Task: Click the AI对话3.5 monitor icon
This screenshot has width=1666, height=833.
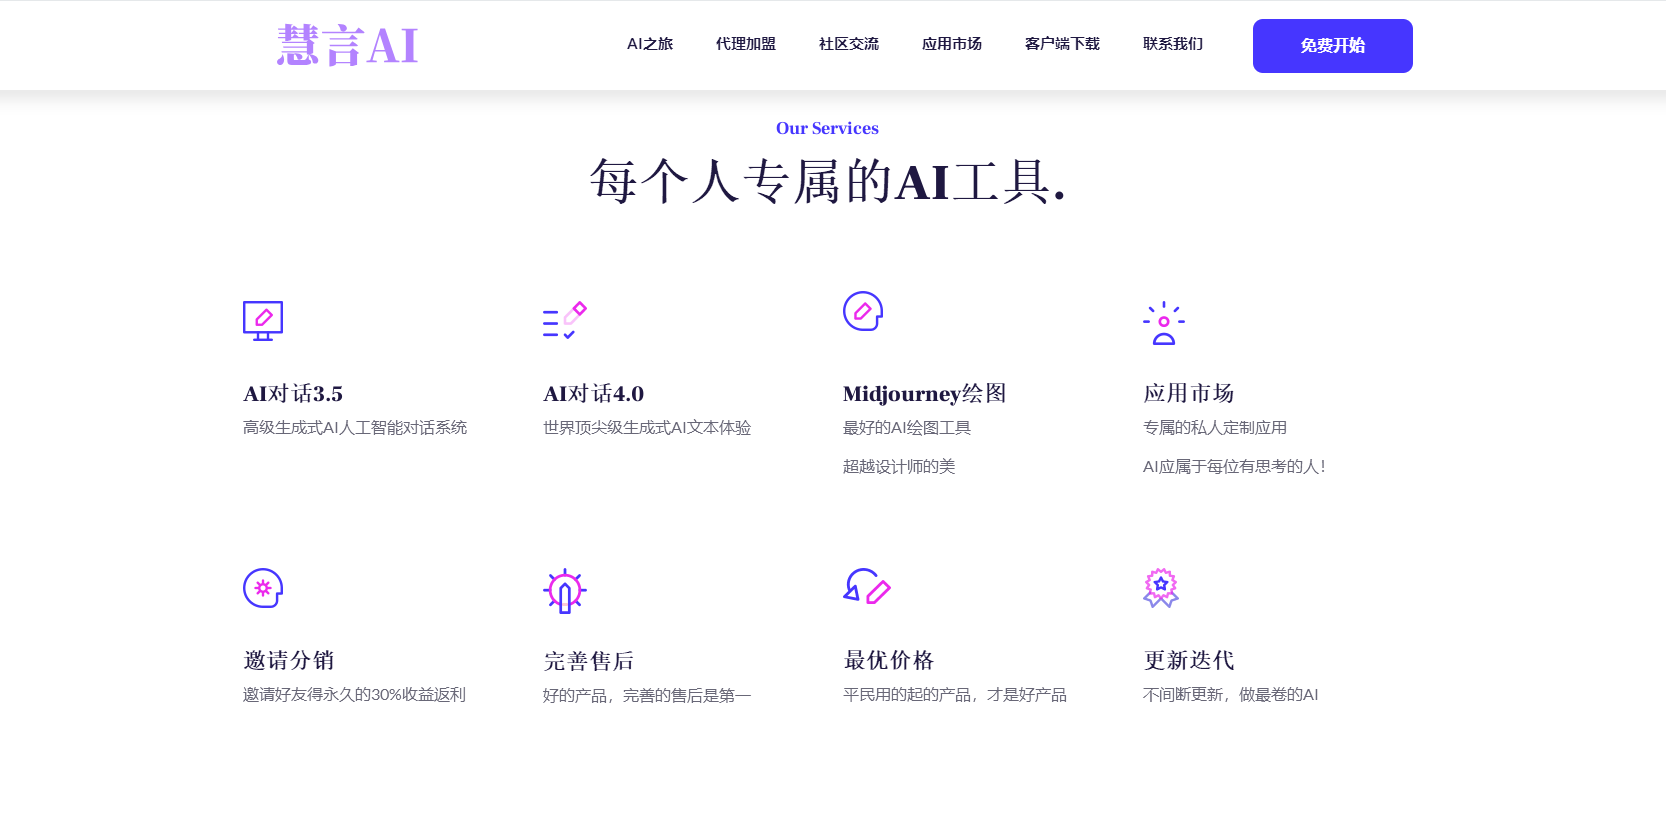Action: (x=263, y=320)
